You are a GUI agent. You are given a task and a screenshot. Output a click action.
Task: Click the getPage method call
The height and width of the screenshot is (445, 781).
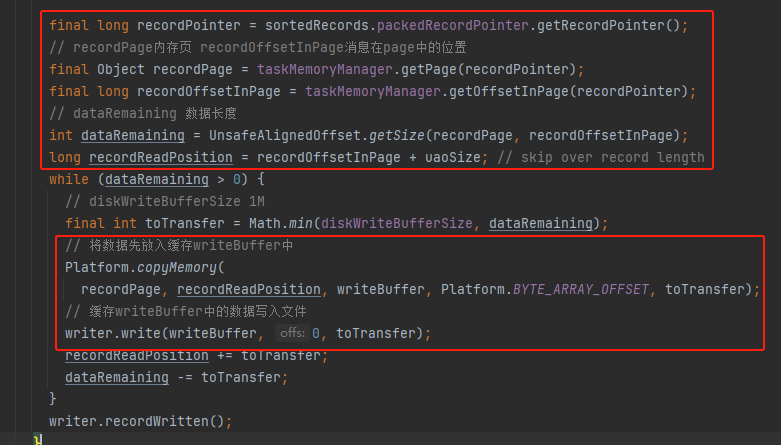click(428, 69)
